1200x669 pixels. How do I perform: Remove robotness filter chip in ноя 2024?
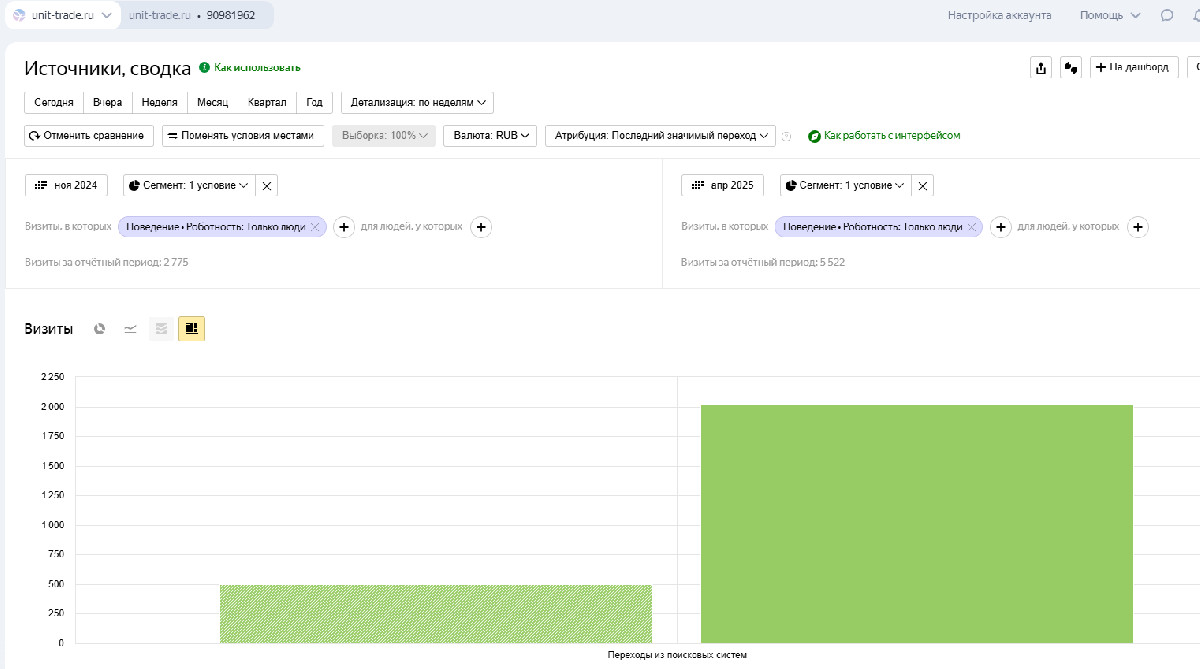point(315,227)
